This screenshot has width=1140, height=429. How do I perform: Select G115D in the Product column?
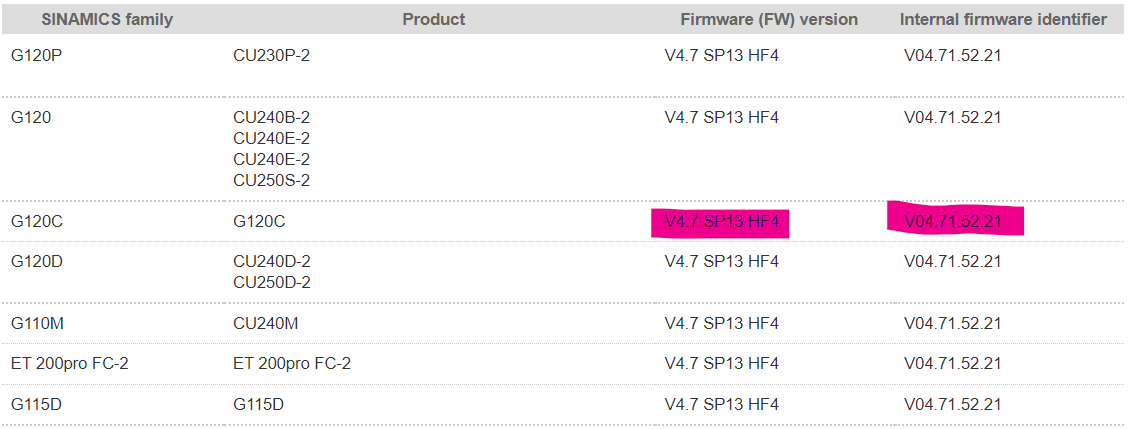point(258,404)
